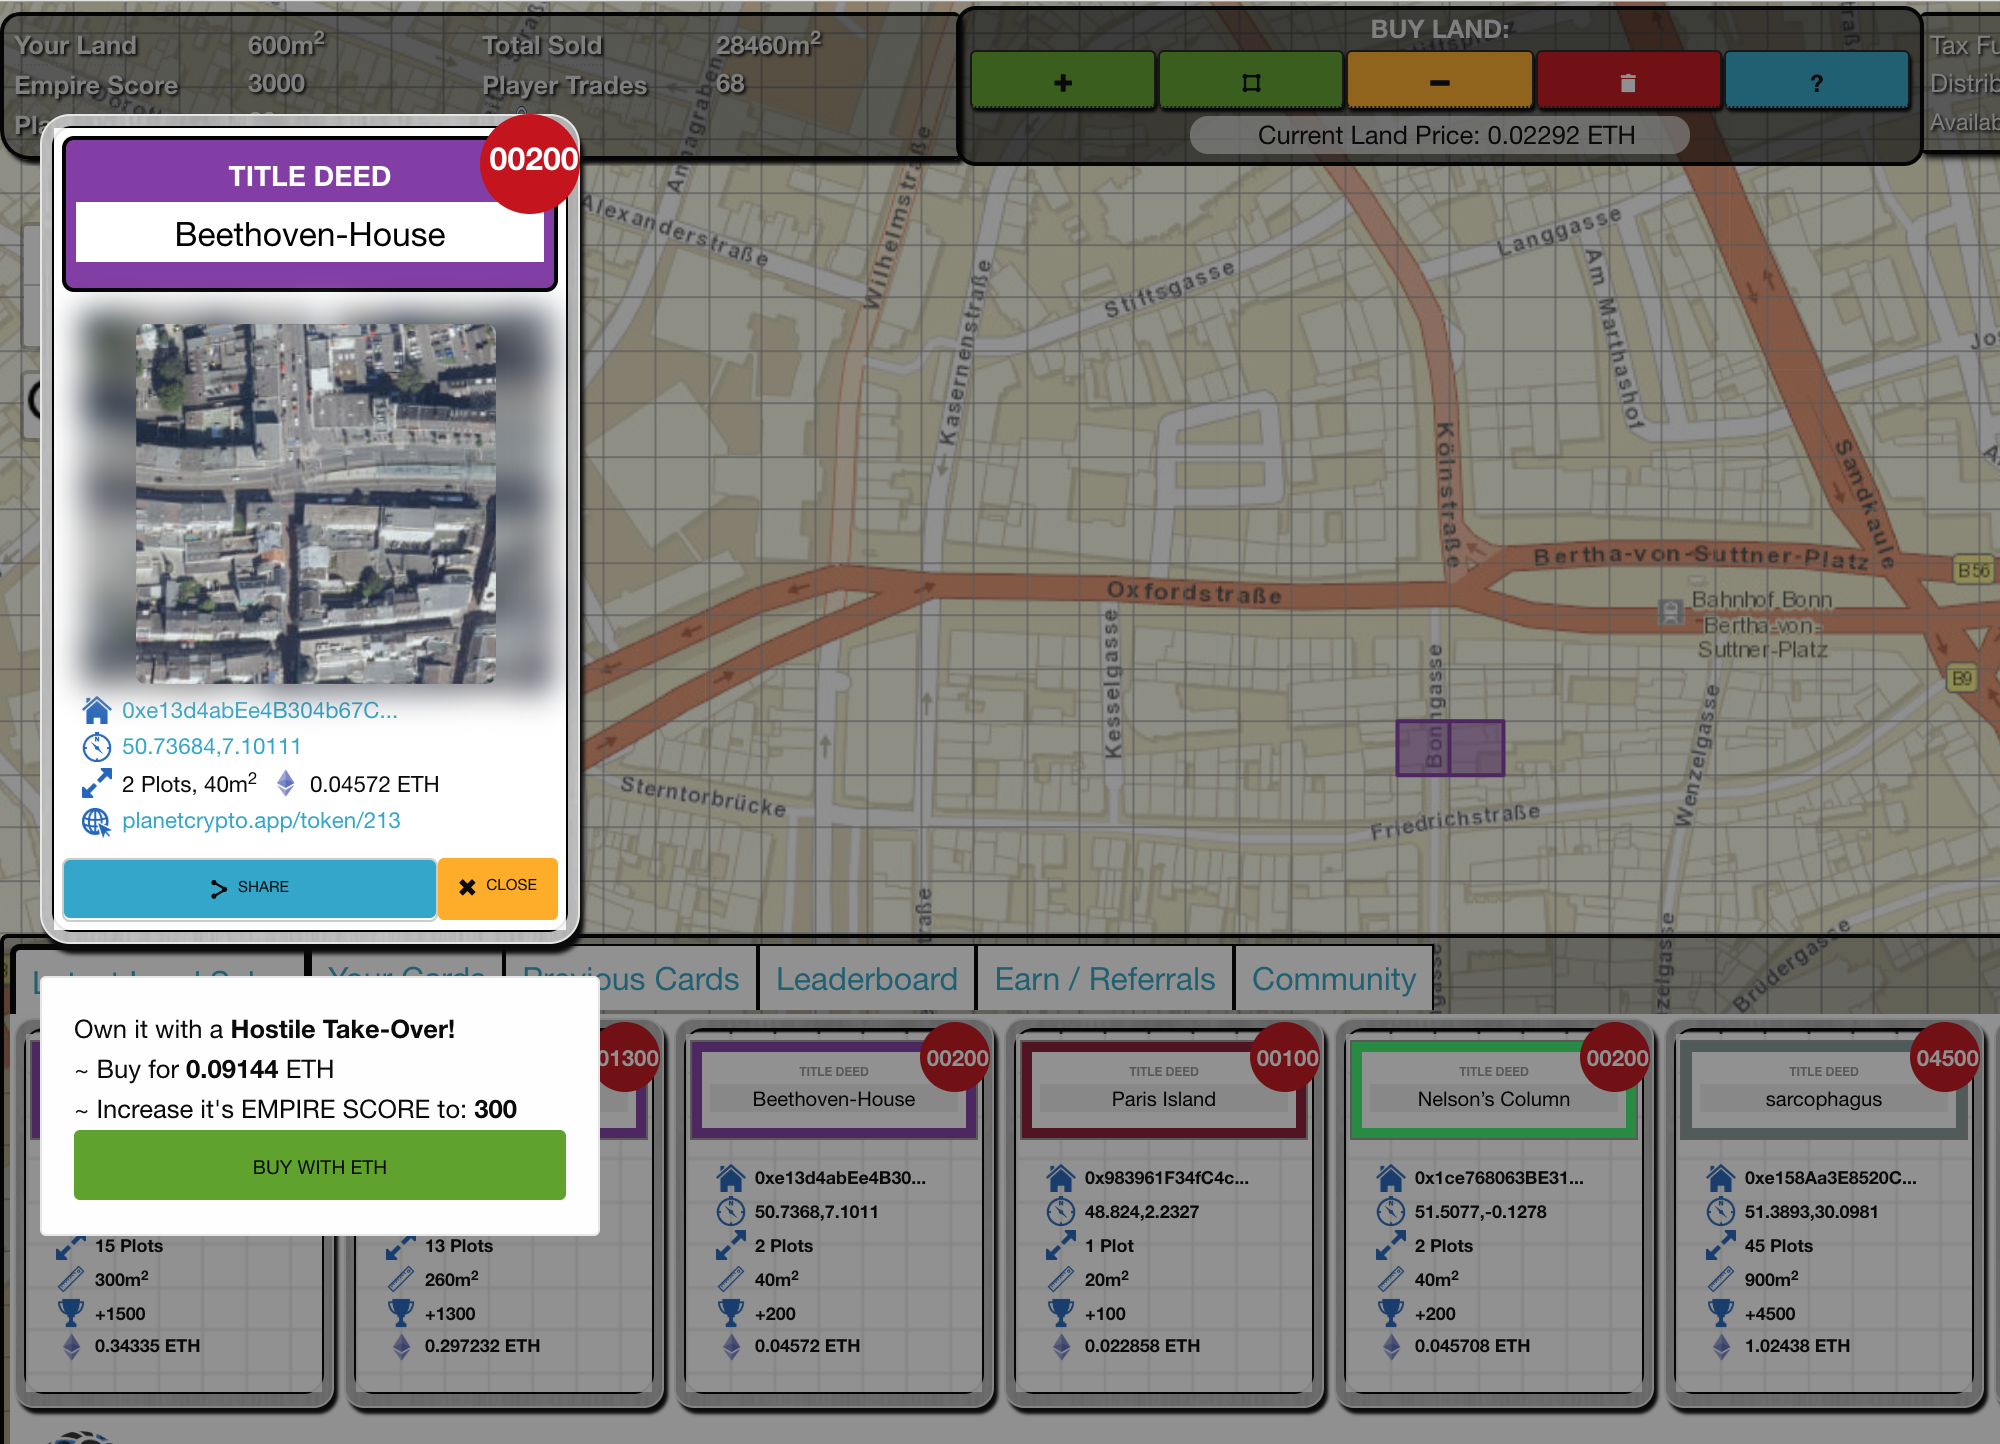
Task: Click the purple highlighted plot on map
Action: (1450, 748)
